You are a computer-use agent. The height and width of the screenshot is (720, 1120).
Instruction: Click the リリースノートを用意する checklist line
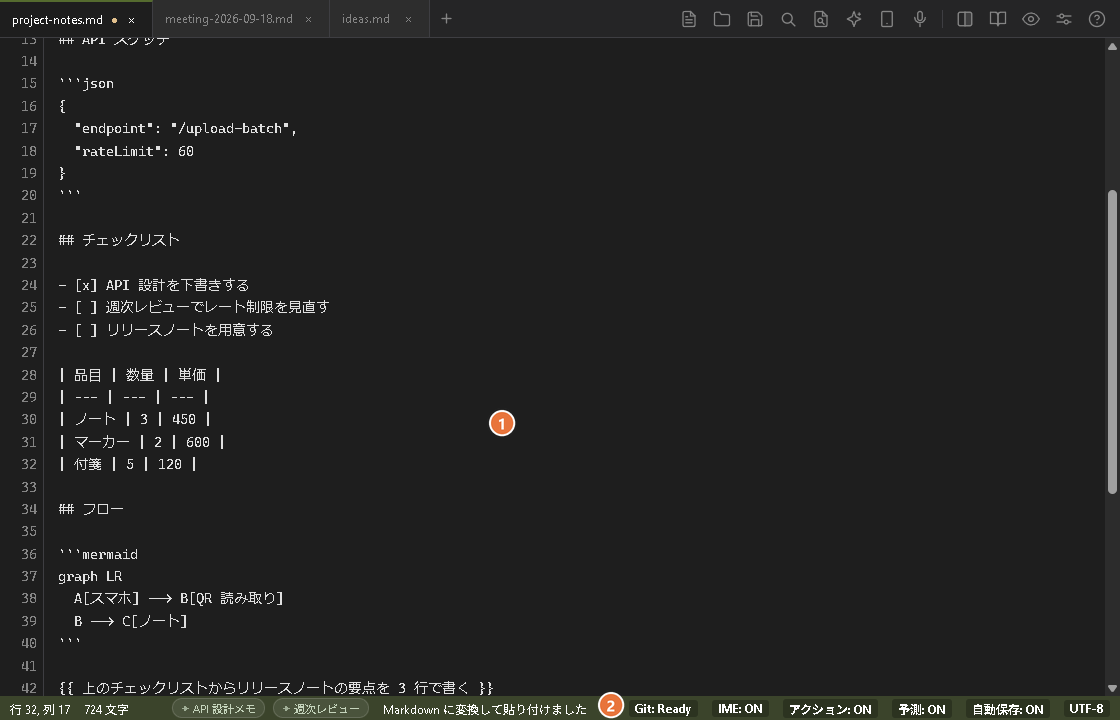click(x=166, y=330)
